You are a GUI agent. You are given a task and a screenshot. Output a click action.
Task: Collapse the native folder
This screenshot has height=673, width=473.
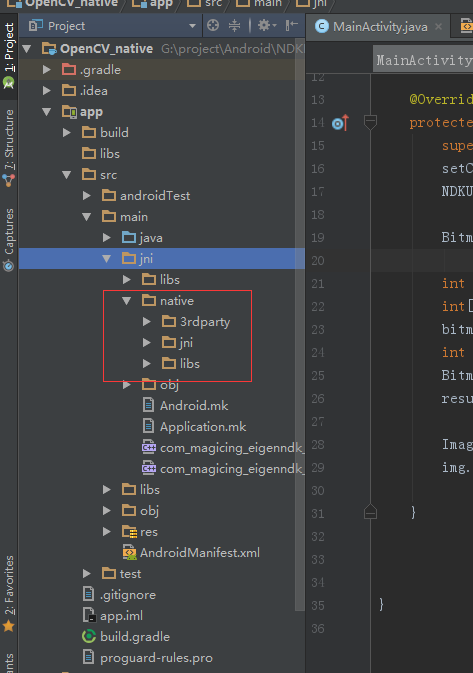127,301
